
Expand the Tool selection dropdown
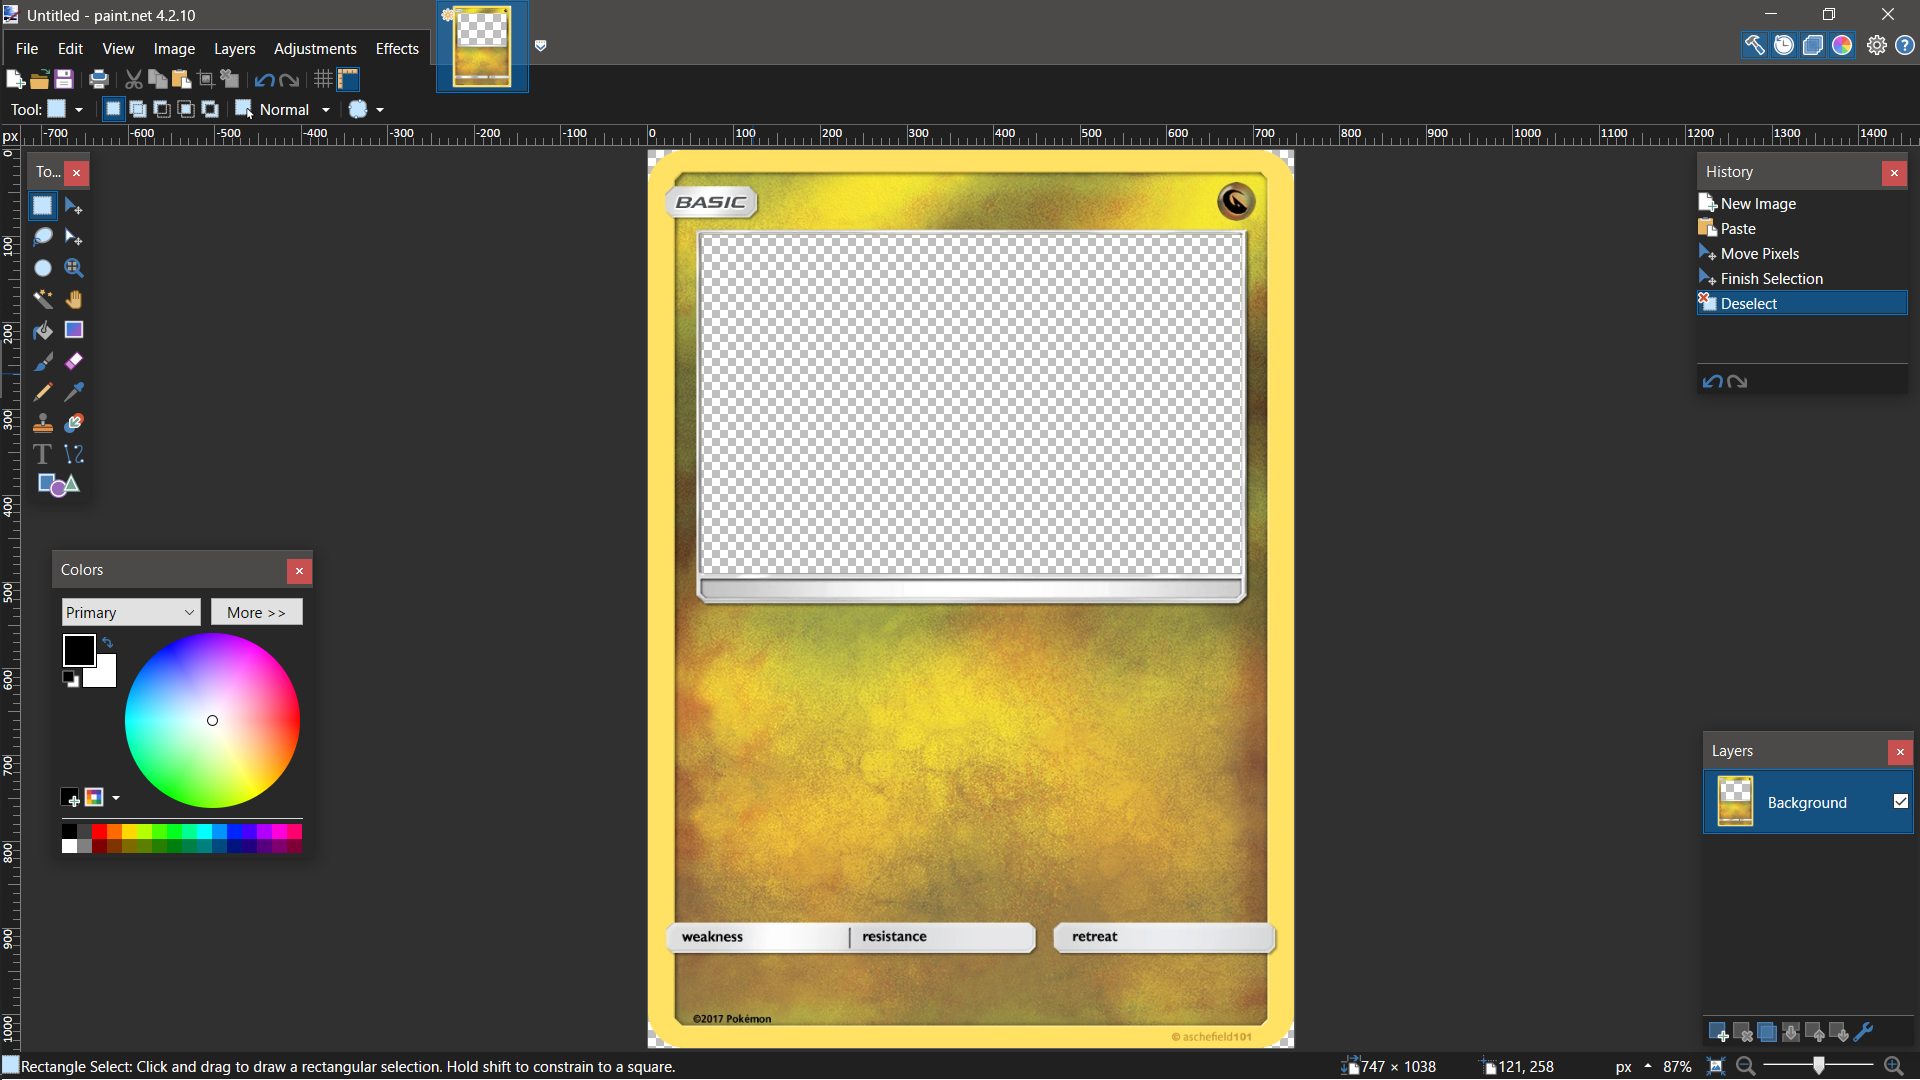pos(77,110)
